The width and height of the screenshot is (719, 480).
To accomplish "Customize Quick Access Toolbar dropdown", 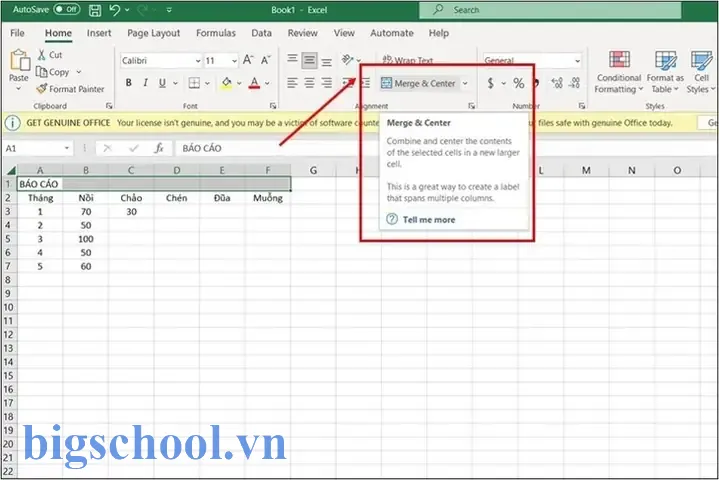I will 169,10.
